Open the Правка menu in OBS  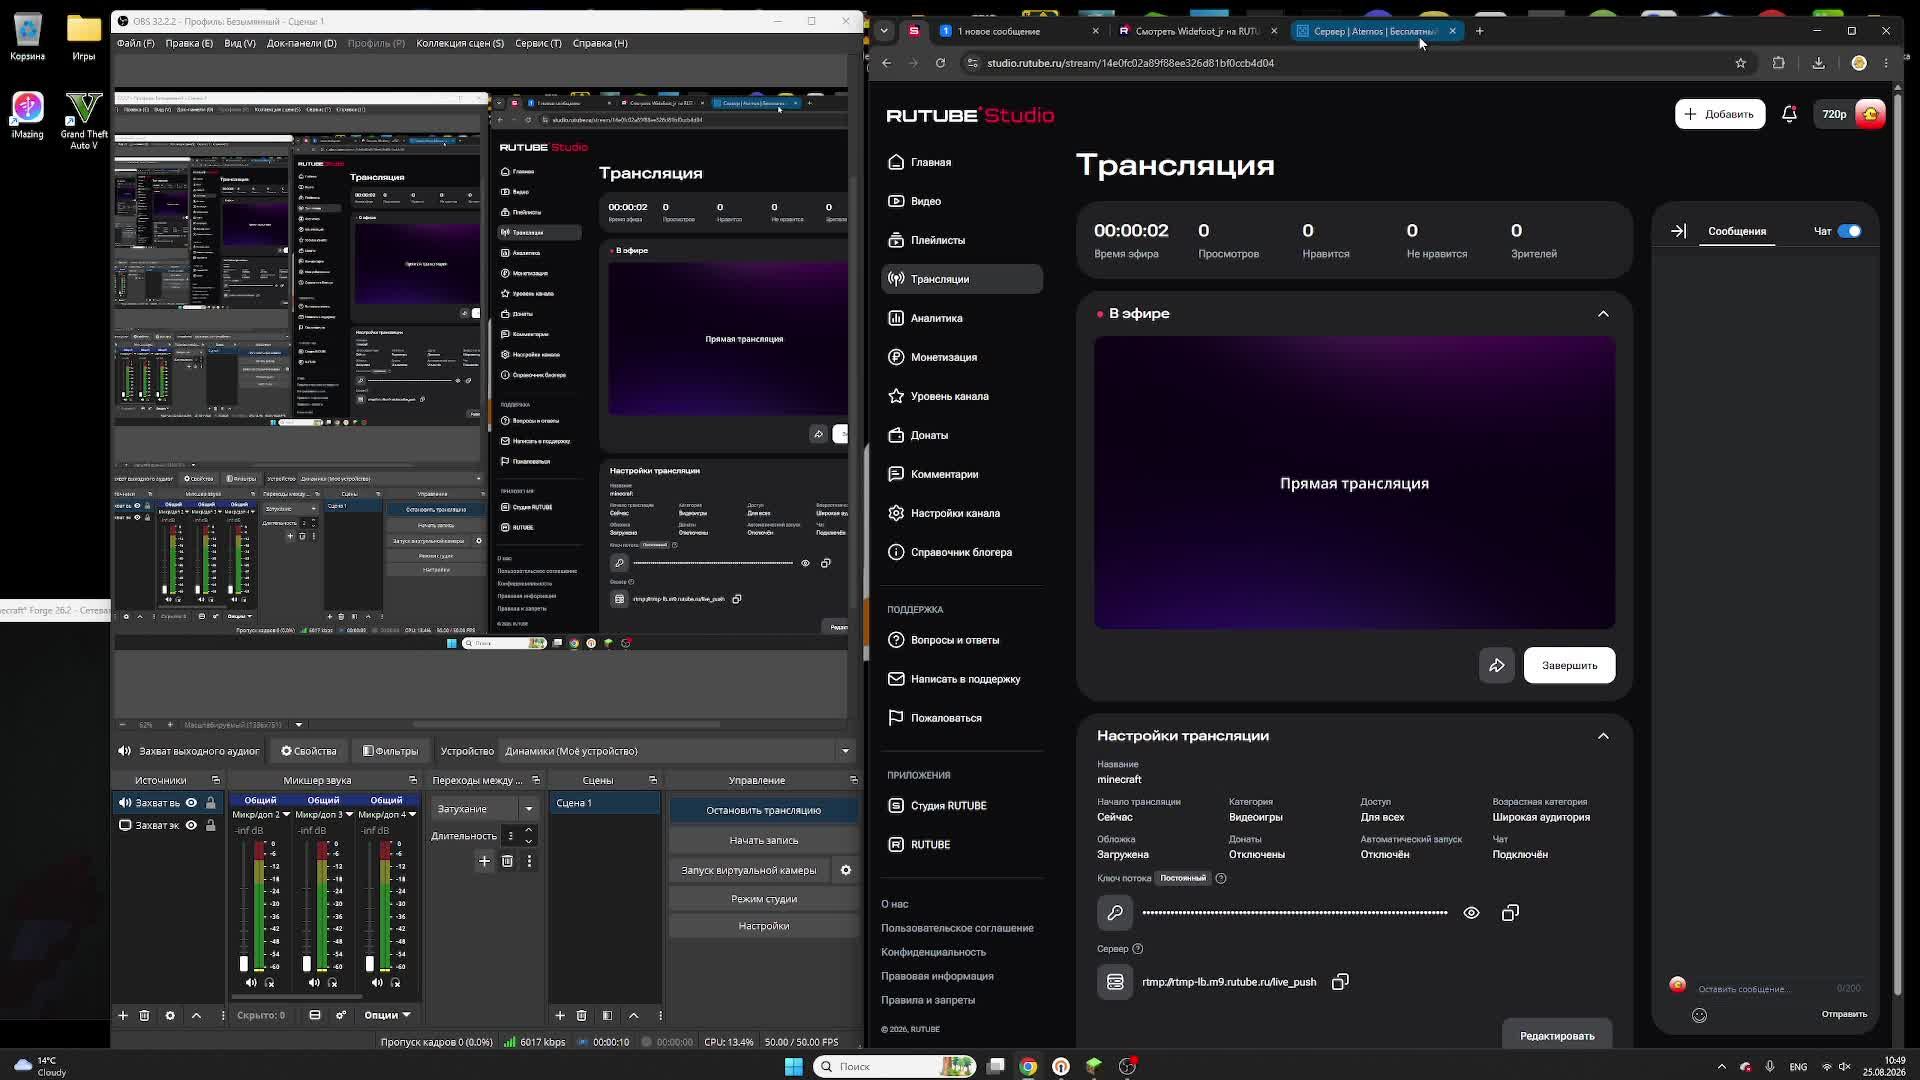tap(189, 43)
